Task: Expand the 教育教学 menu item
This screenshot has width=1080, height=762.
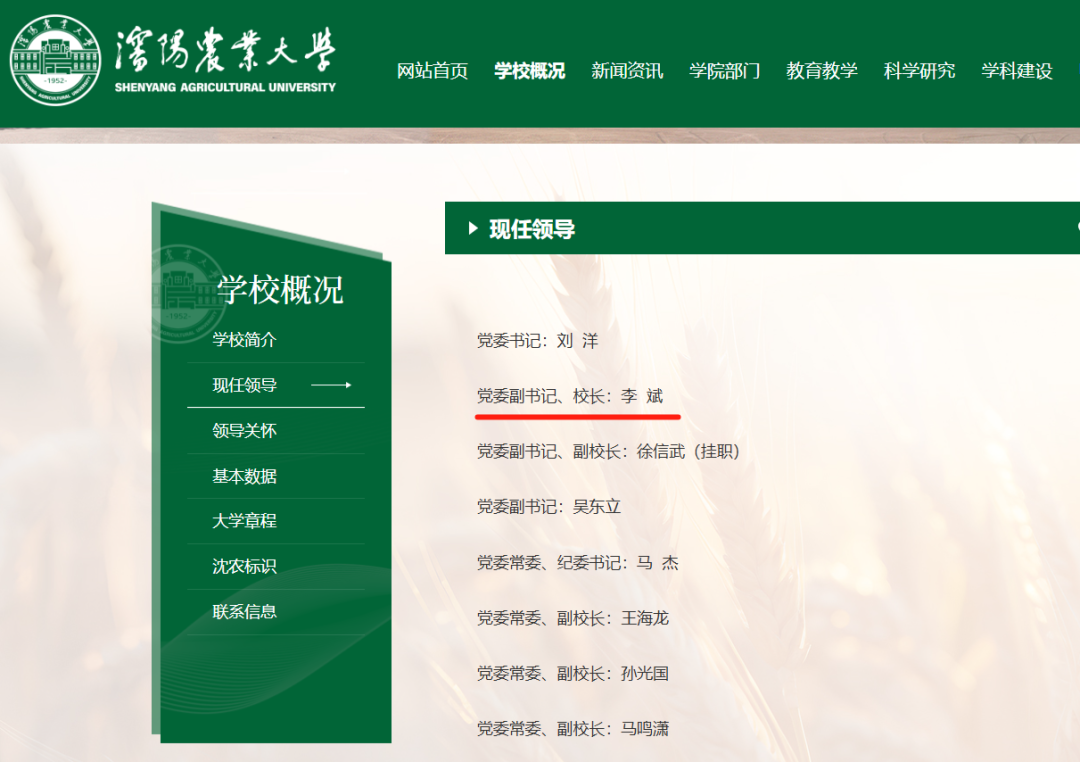Action: click(822, 72)
